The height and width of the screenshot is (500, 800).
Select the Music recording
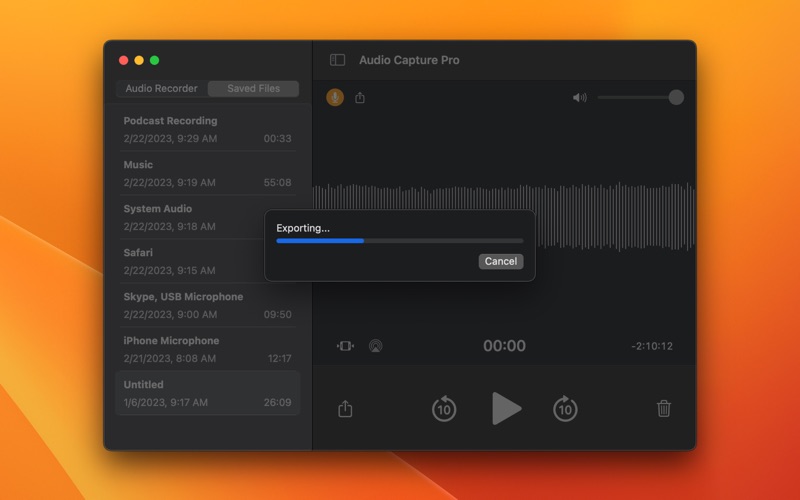coord(207,173)
